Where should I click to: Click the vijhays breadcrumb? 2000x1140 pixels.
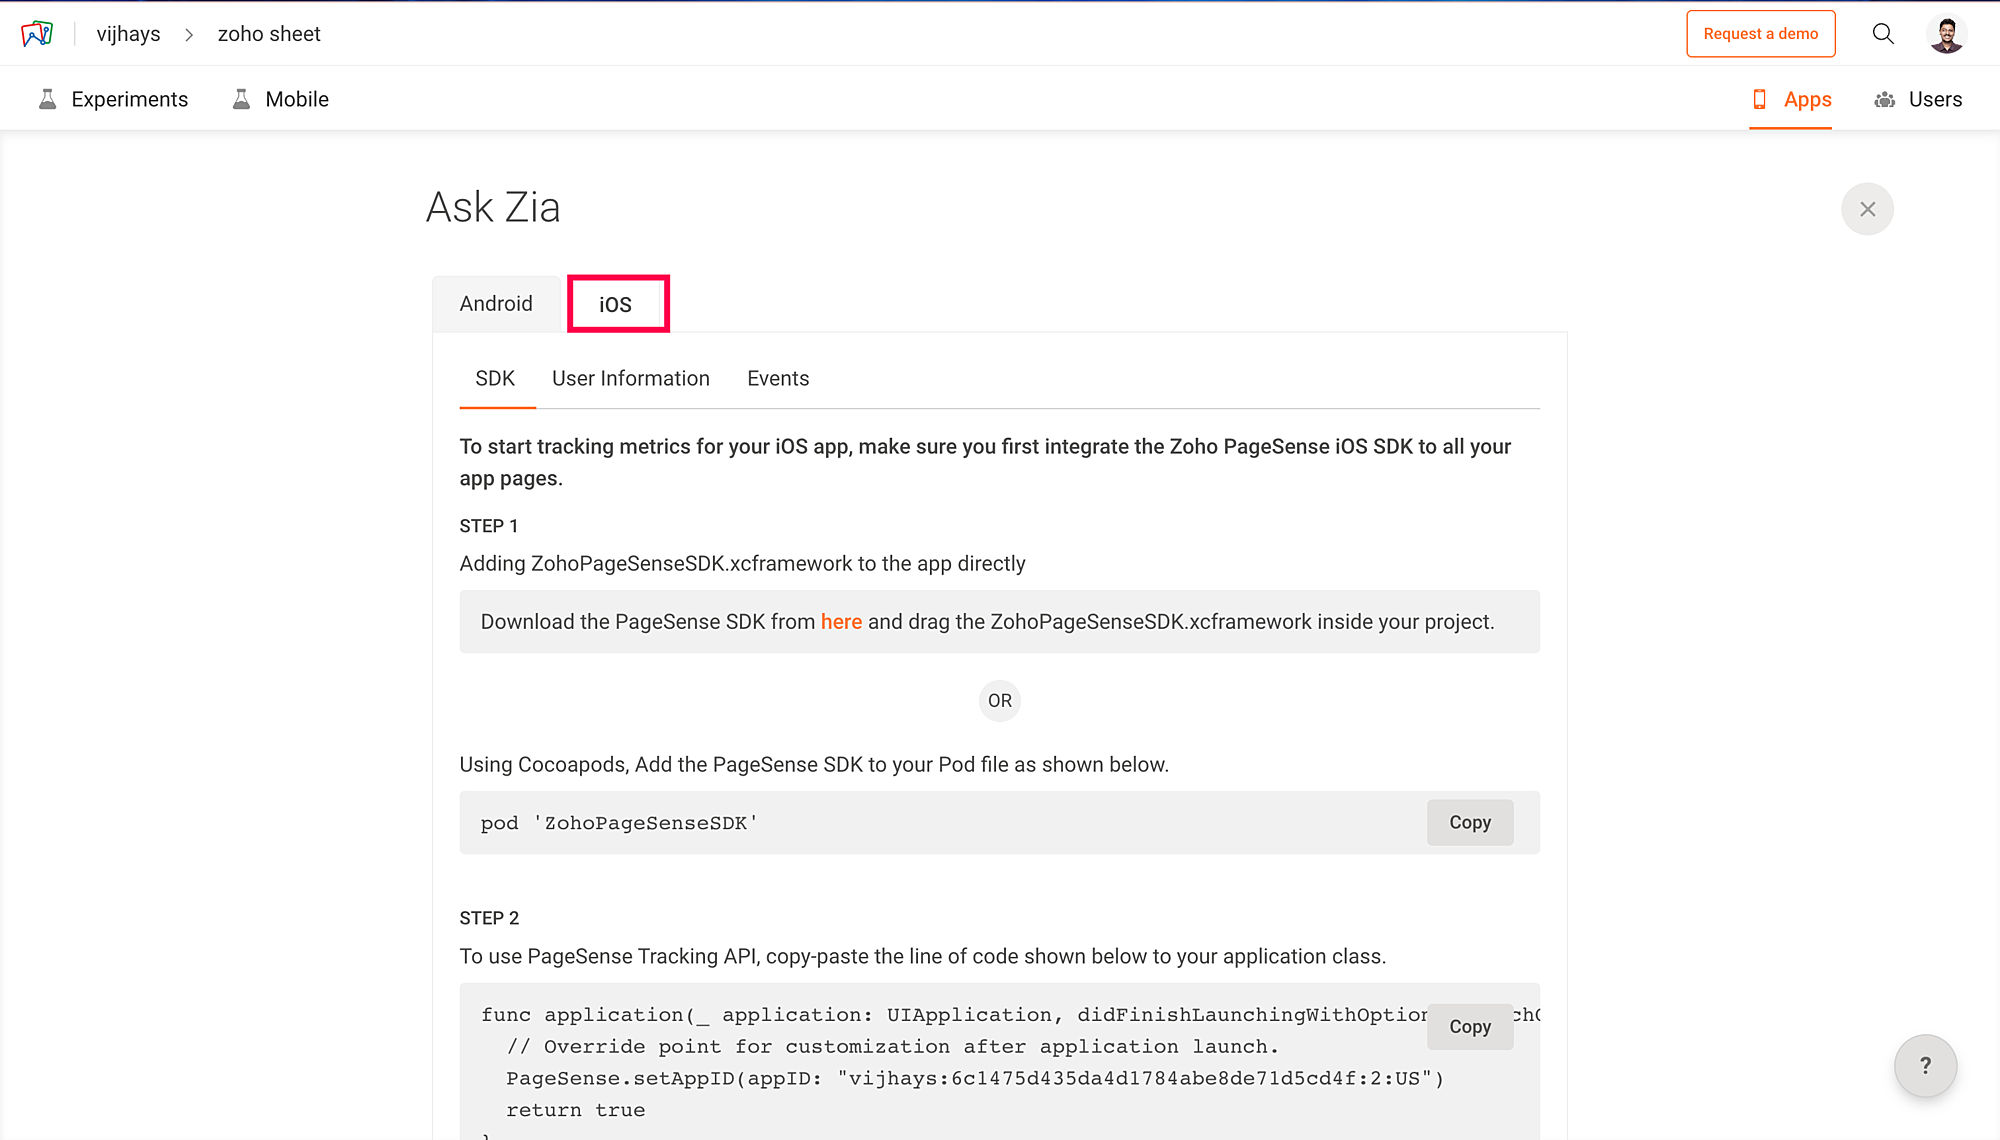pyautogui.click(x=128, y=34)
